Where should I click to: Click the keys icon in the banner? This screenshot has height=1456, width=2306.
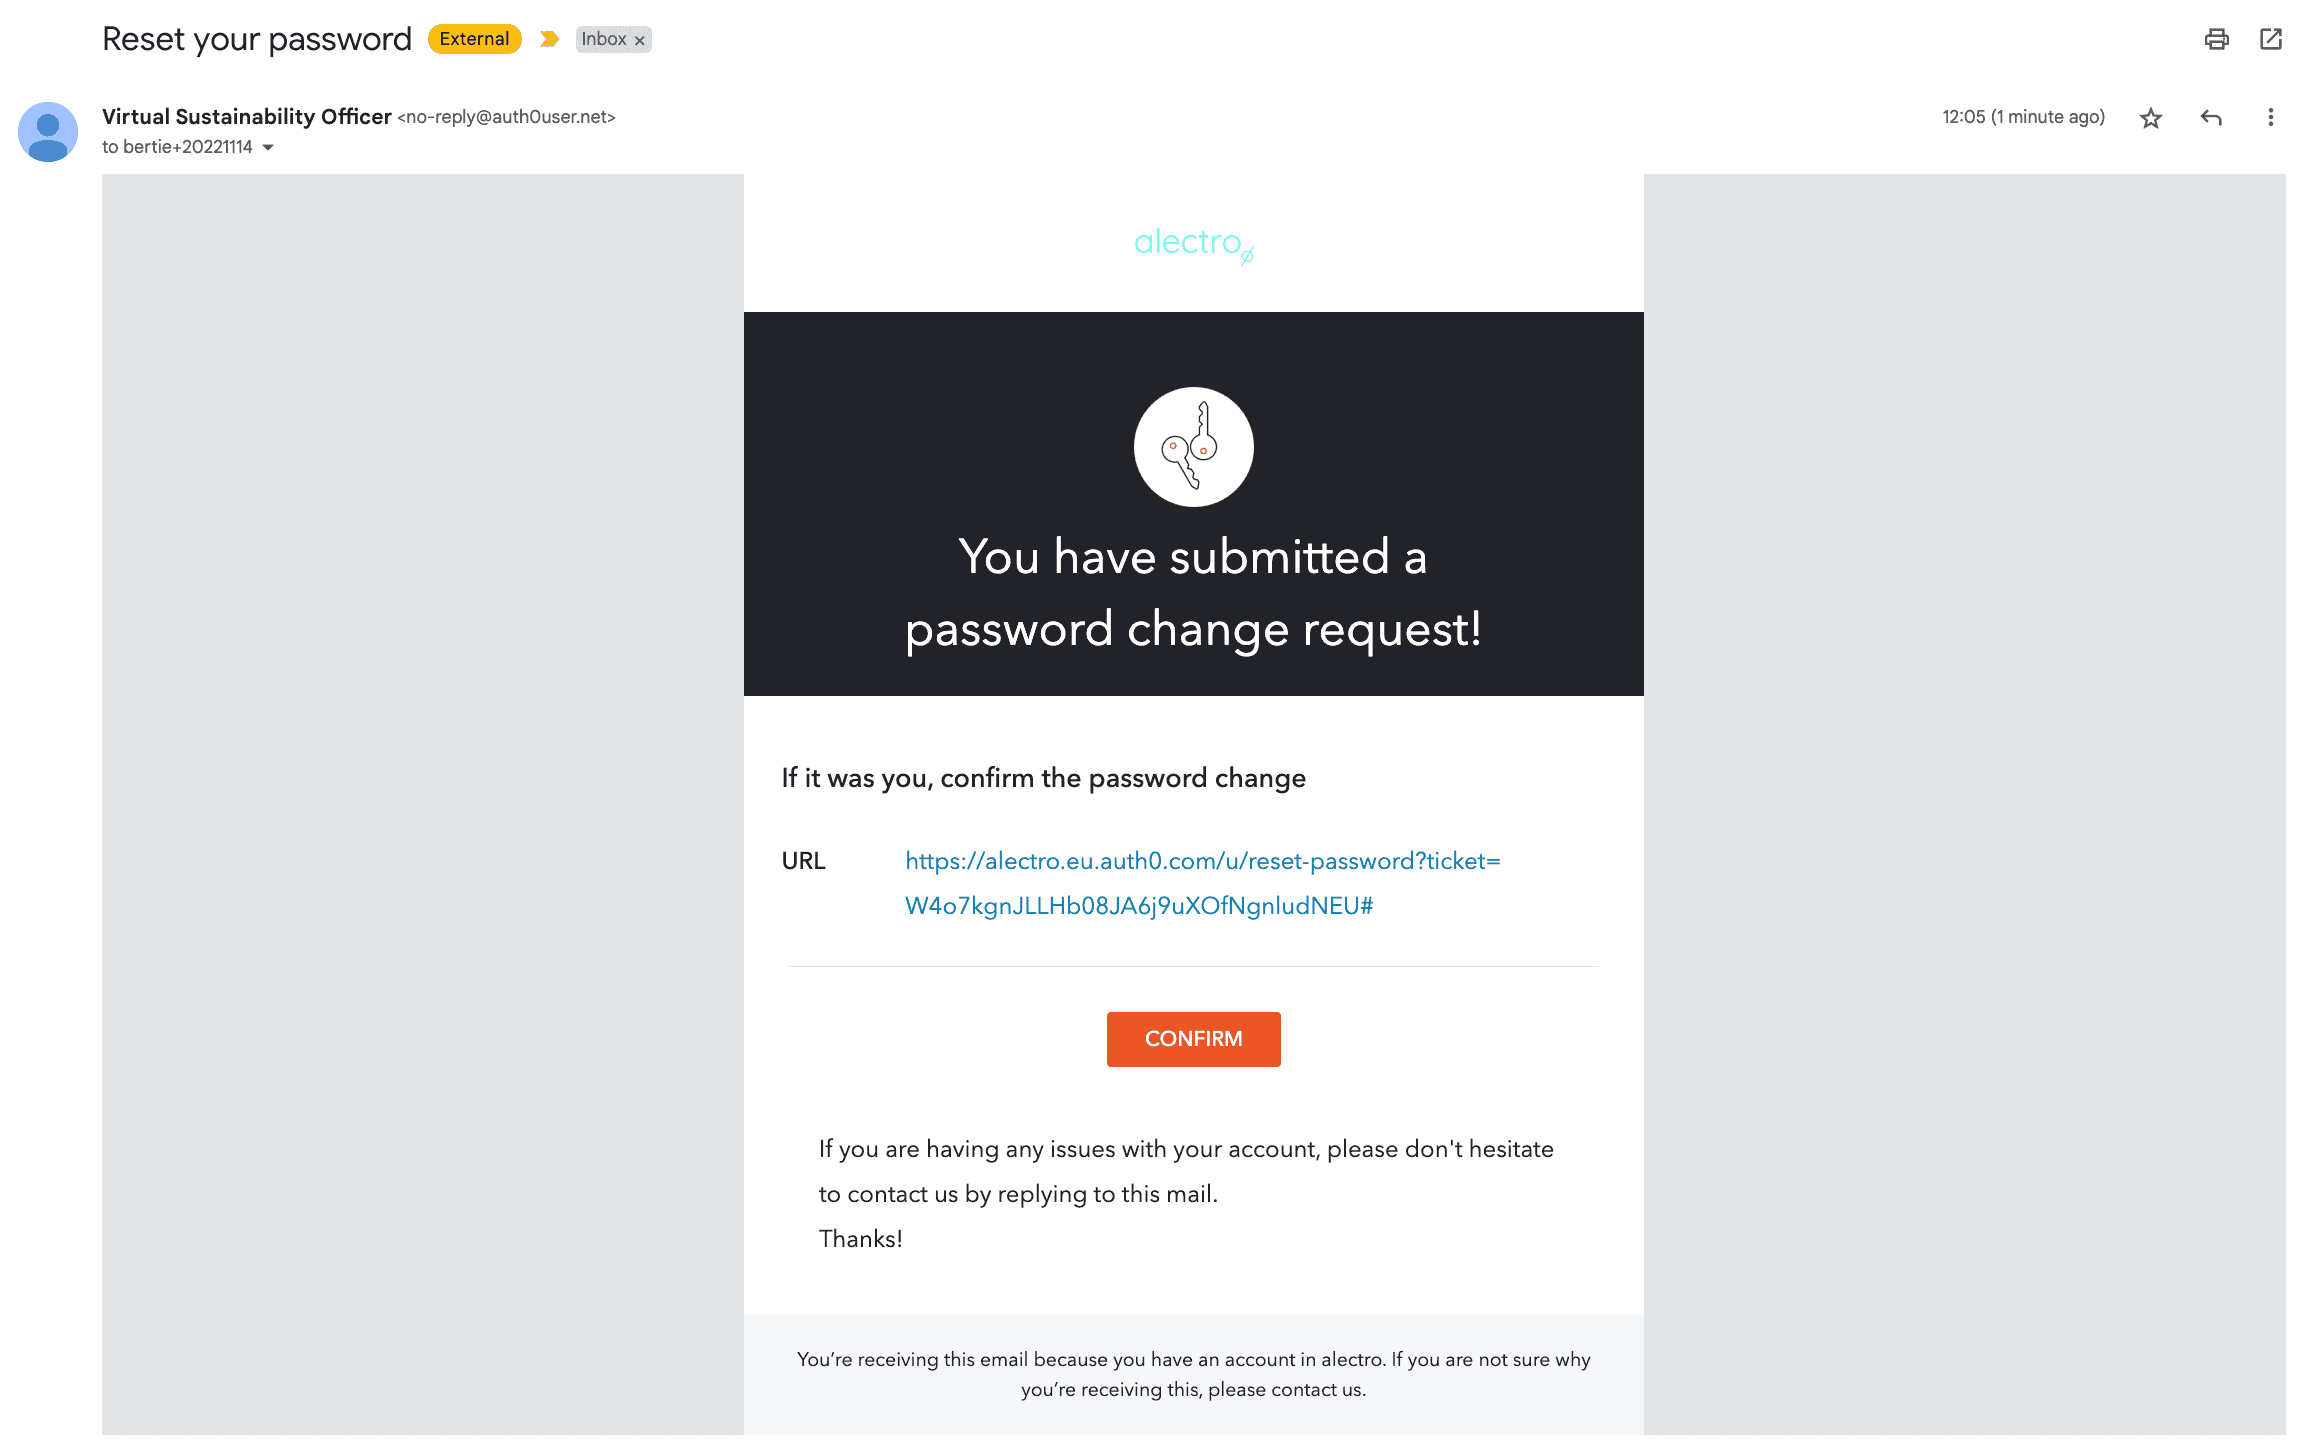click(x=1193, y=447)
